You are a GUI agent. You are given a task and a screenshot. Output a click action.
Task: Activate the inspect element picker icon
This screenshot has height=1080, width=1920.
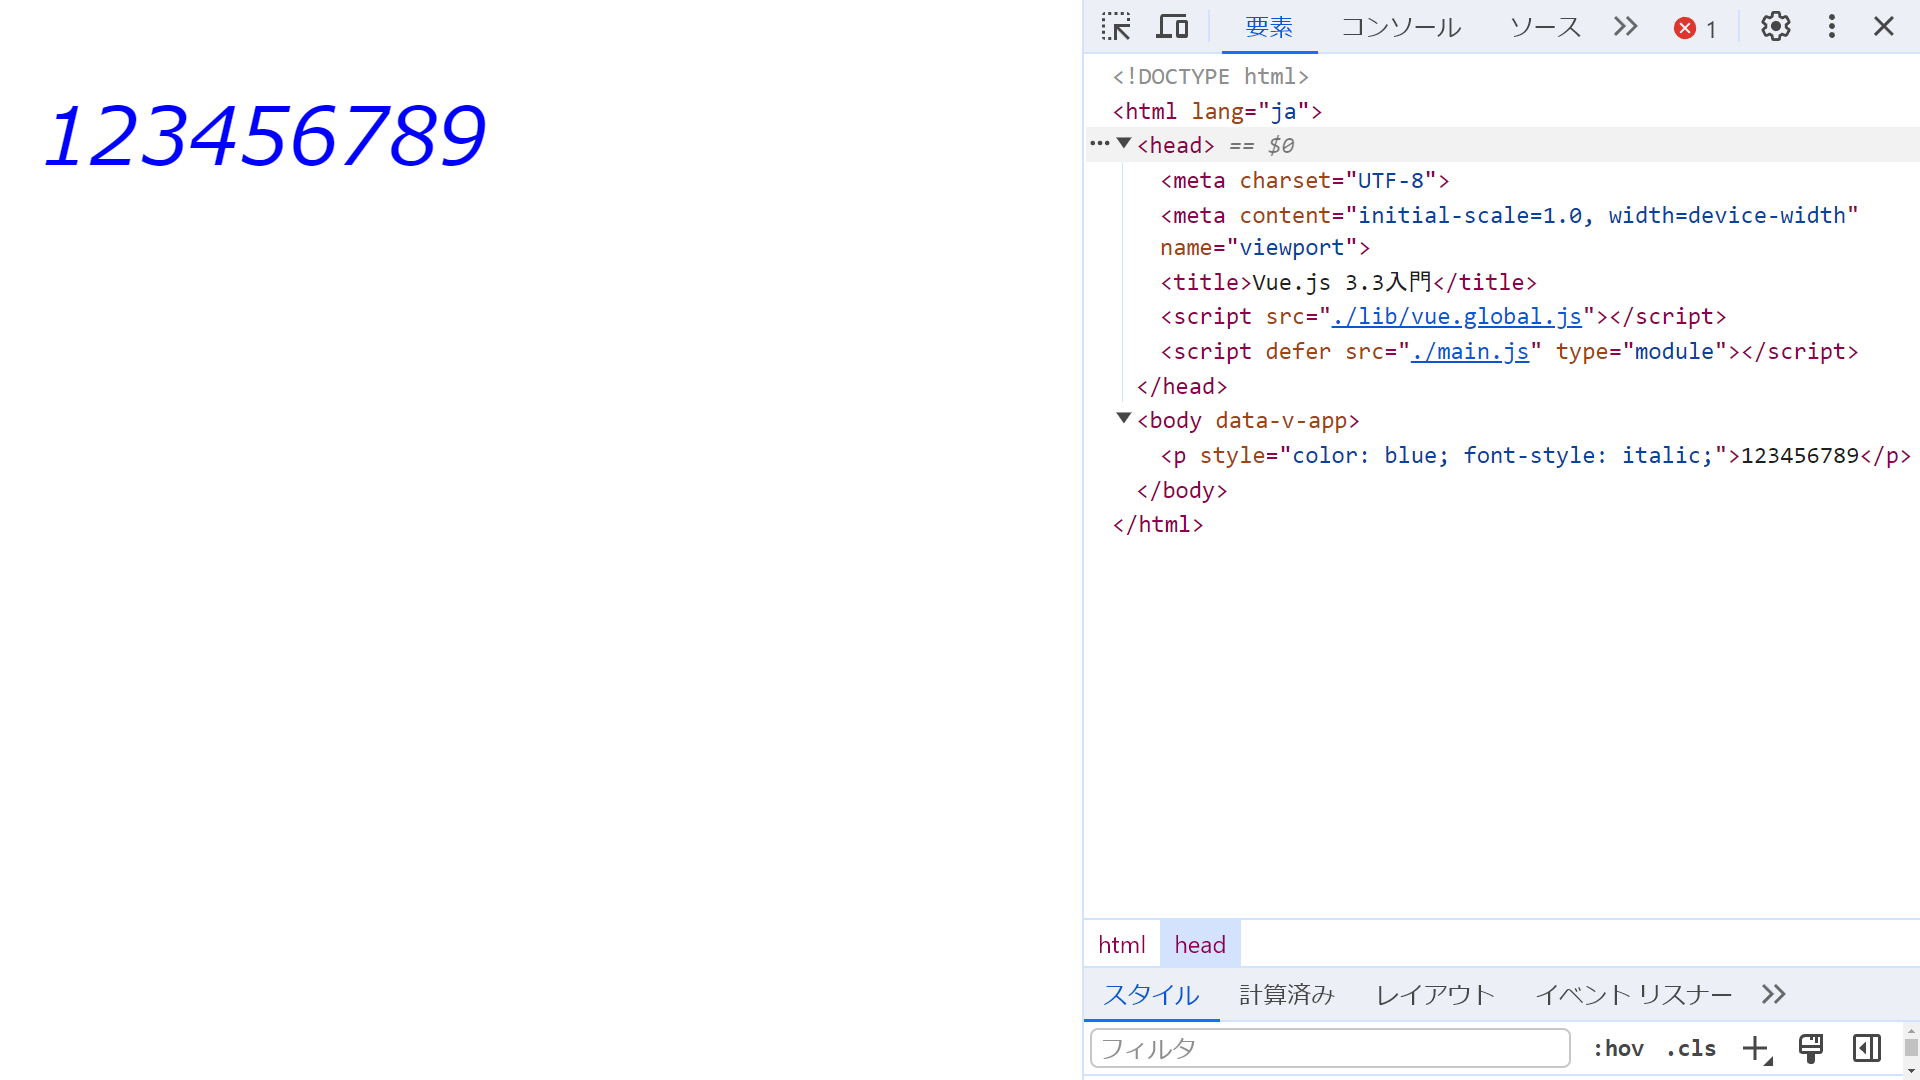click(1116, 27)
